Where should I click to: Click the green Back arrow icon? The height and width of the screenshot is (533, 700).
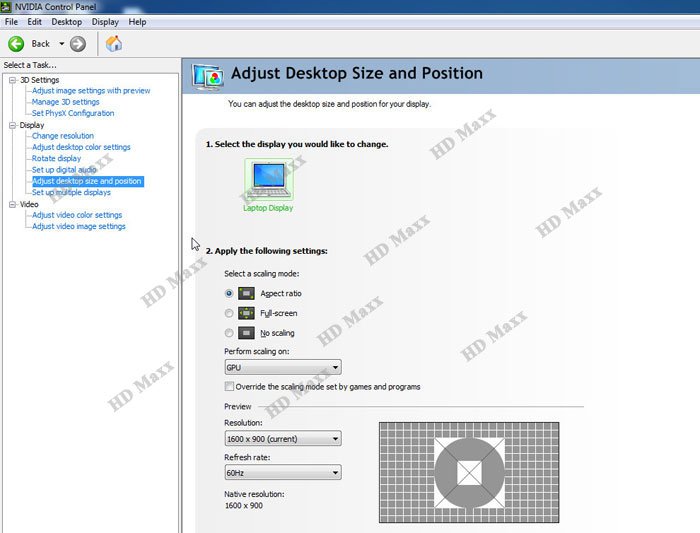tap(16, 44)
